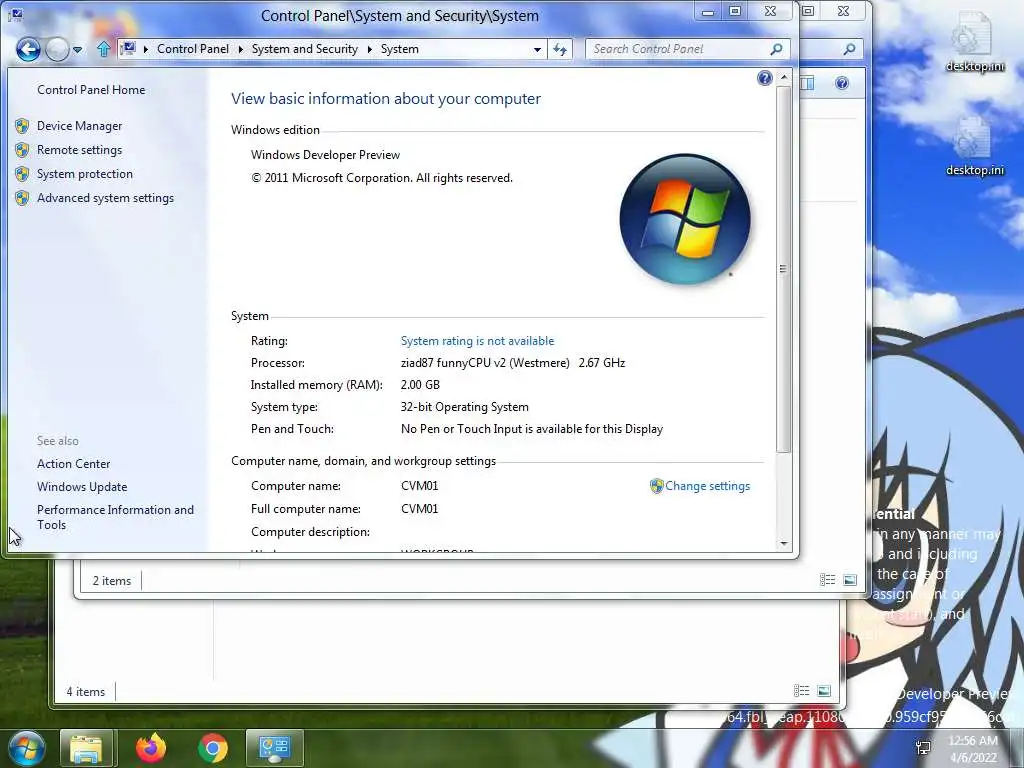Click the greyed Forward navigation button
The height and width of the screenshot is (768, 1024).
coord(57,49)
